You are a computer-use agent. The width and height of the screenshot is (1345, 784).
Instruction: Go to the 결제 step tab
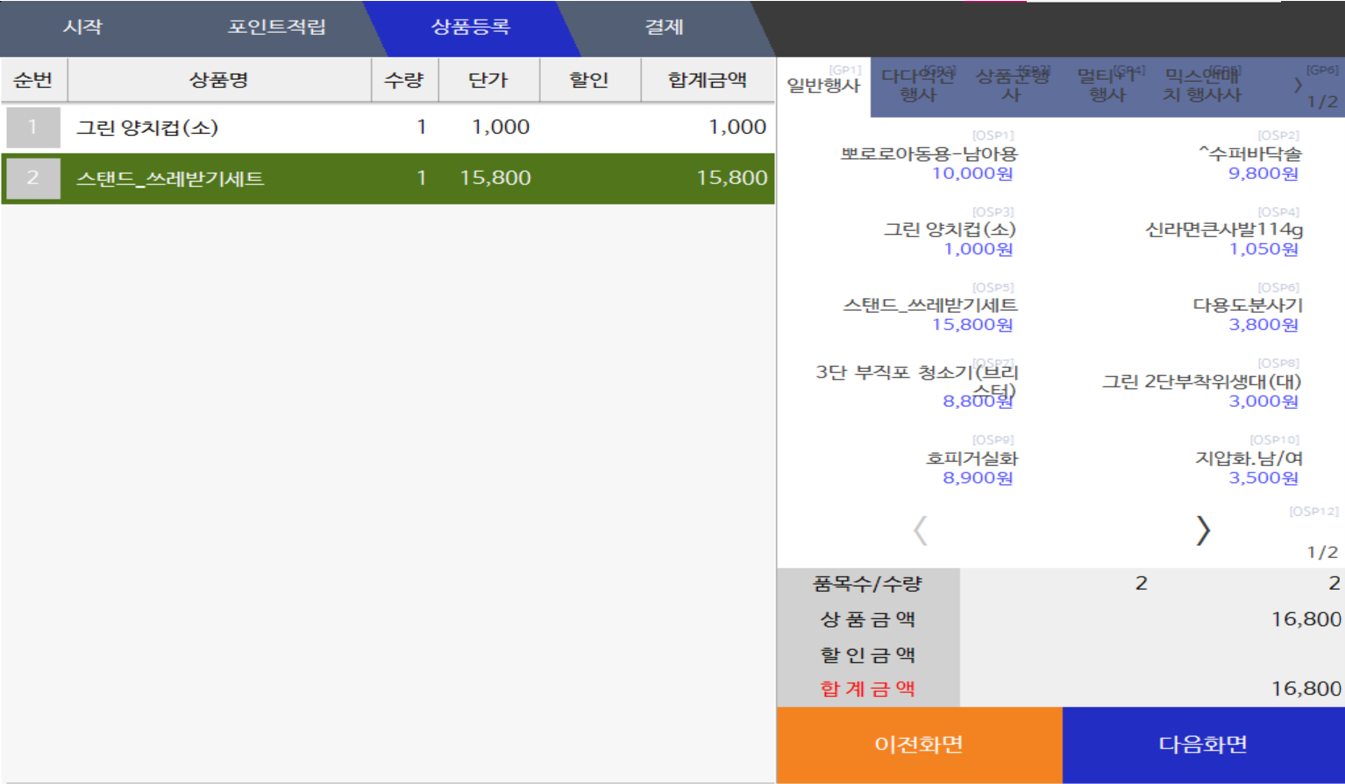click(x=664, y=28)
